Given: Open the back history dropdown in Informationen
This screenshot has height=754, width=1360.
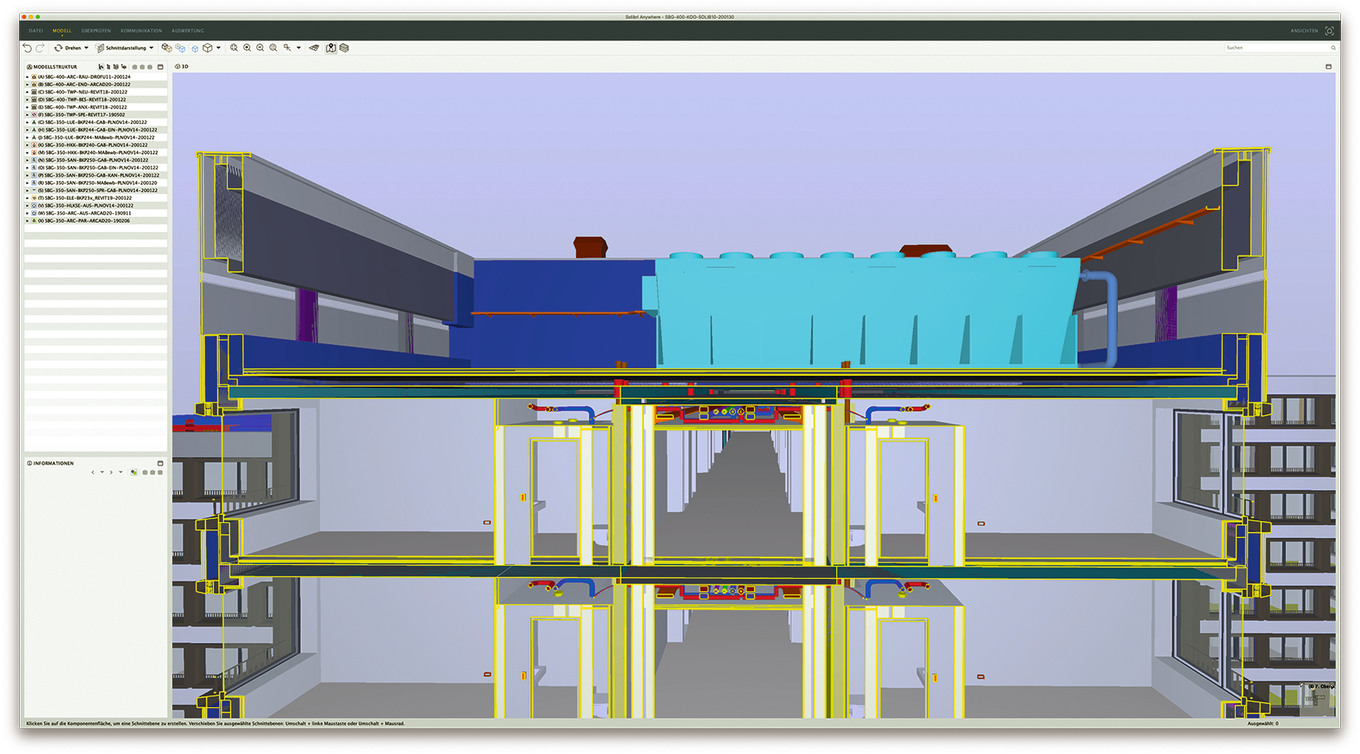Looking at the screenshot, I should (x=102, y=472).
